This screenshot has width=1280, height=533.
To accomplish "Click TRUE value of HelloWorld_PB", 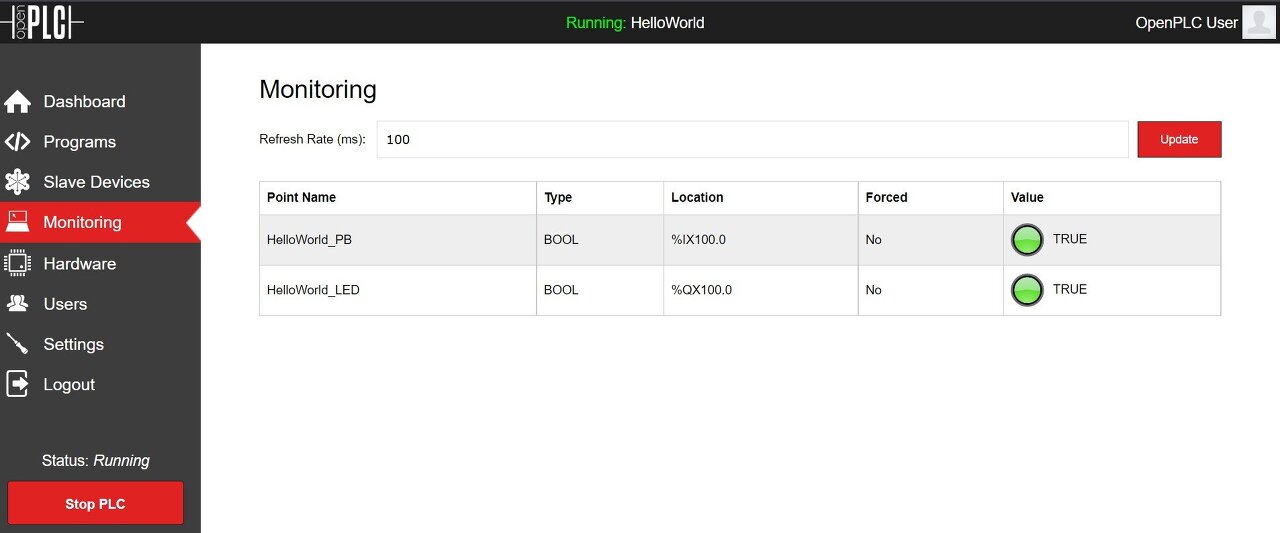I will pos(1069,239).
